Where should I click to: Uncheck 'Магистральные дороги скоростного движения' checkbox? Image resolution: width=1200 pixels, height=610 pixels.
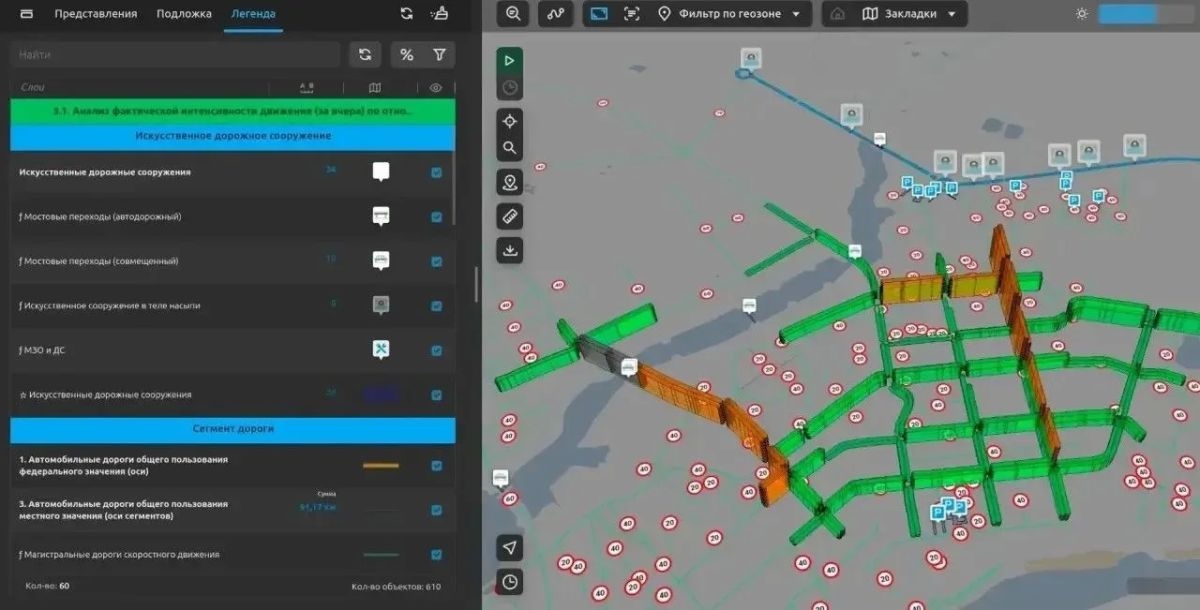[436, 555]
